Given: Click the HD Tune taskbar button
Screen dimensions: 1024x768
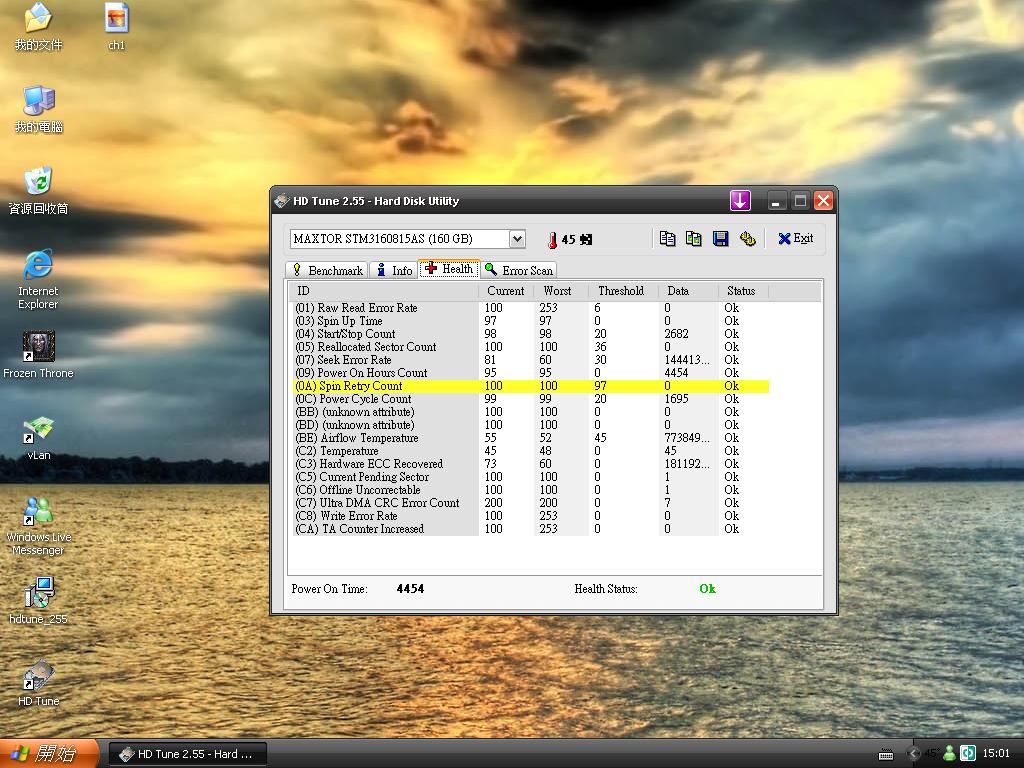Looking at the screenshot, I should click(x=186, y=754).
